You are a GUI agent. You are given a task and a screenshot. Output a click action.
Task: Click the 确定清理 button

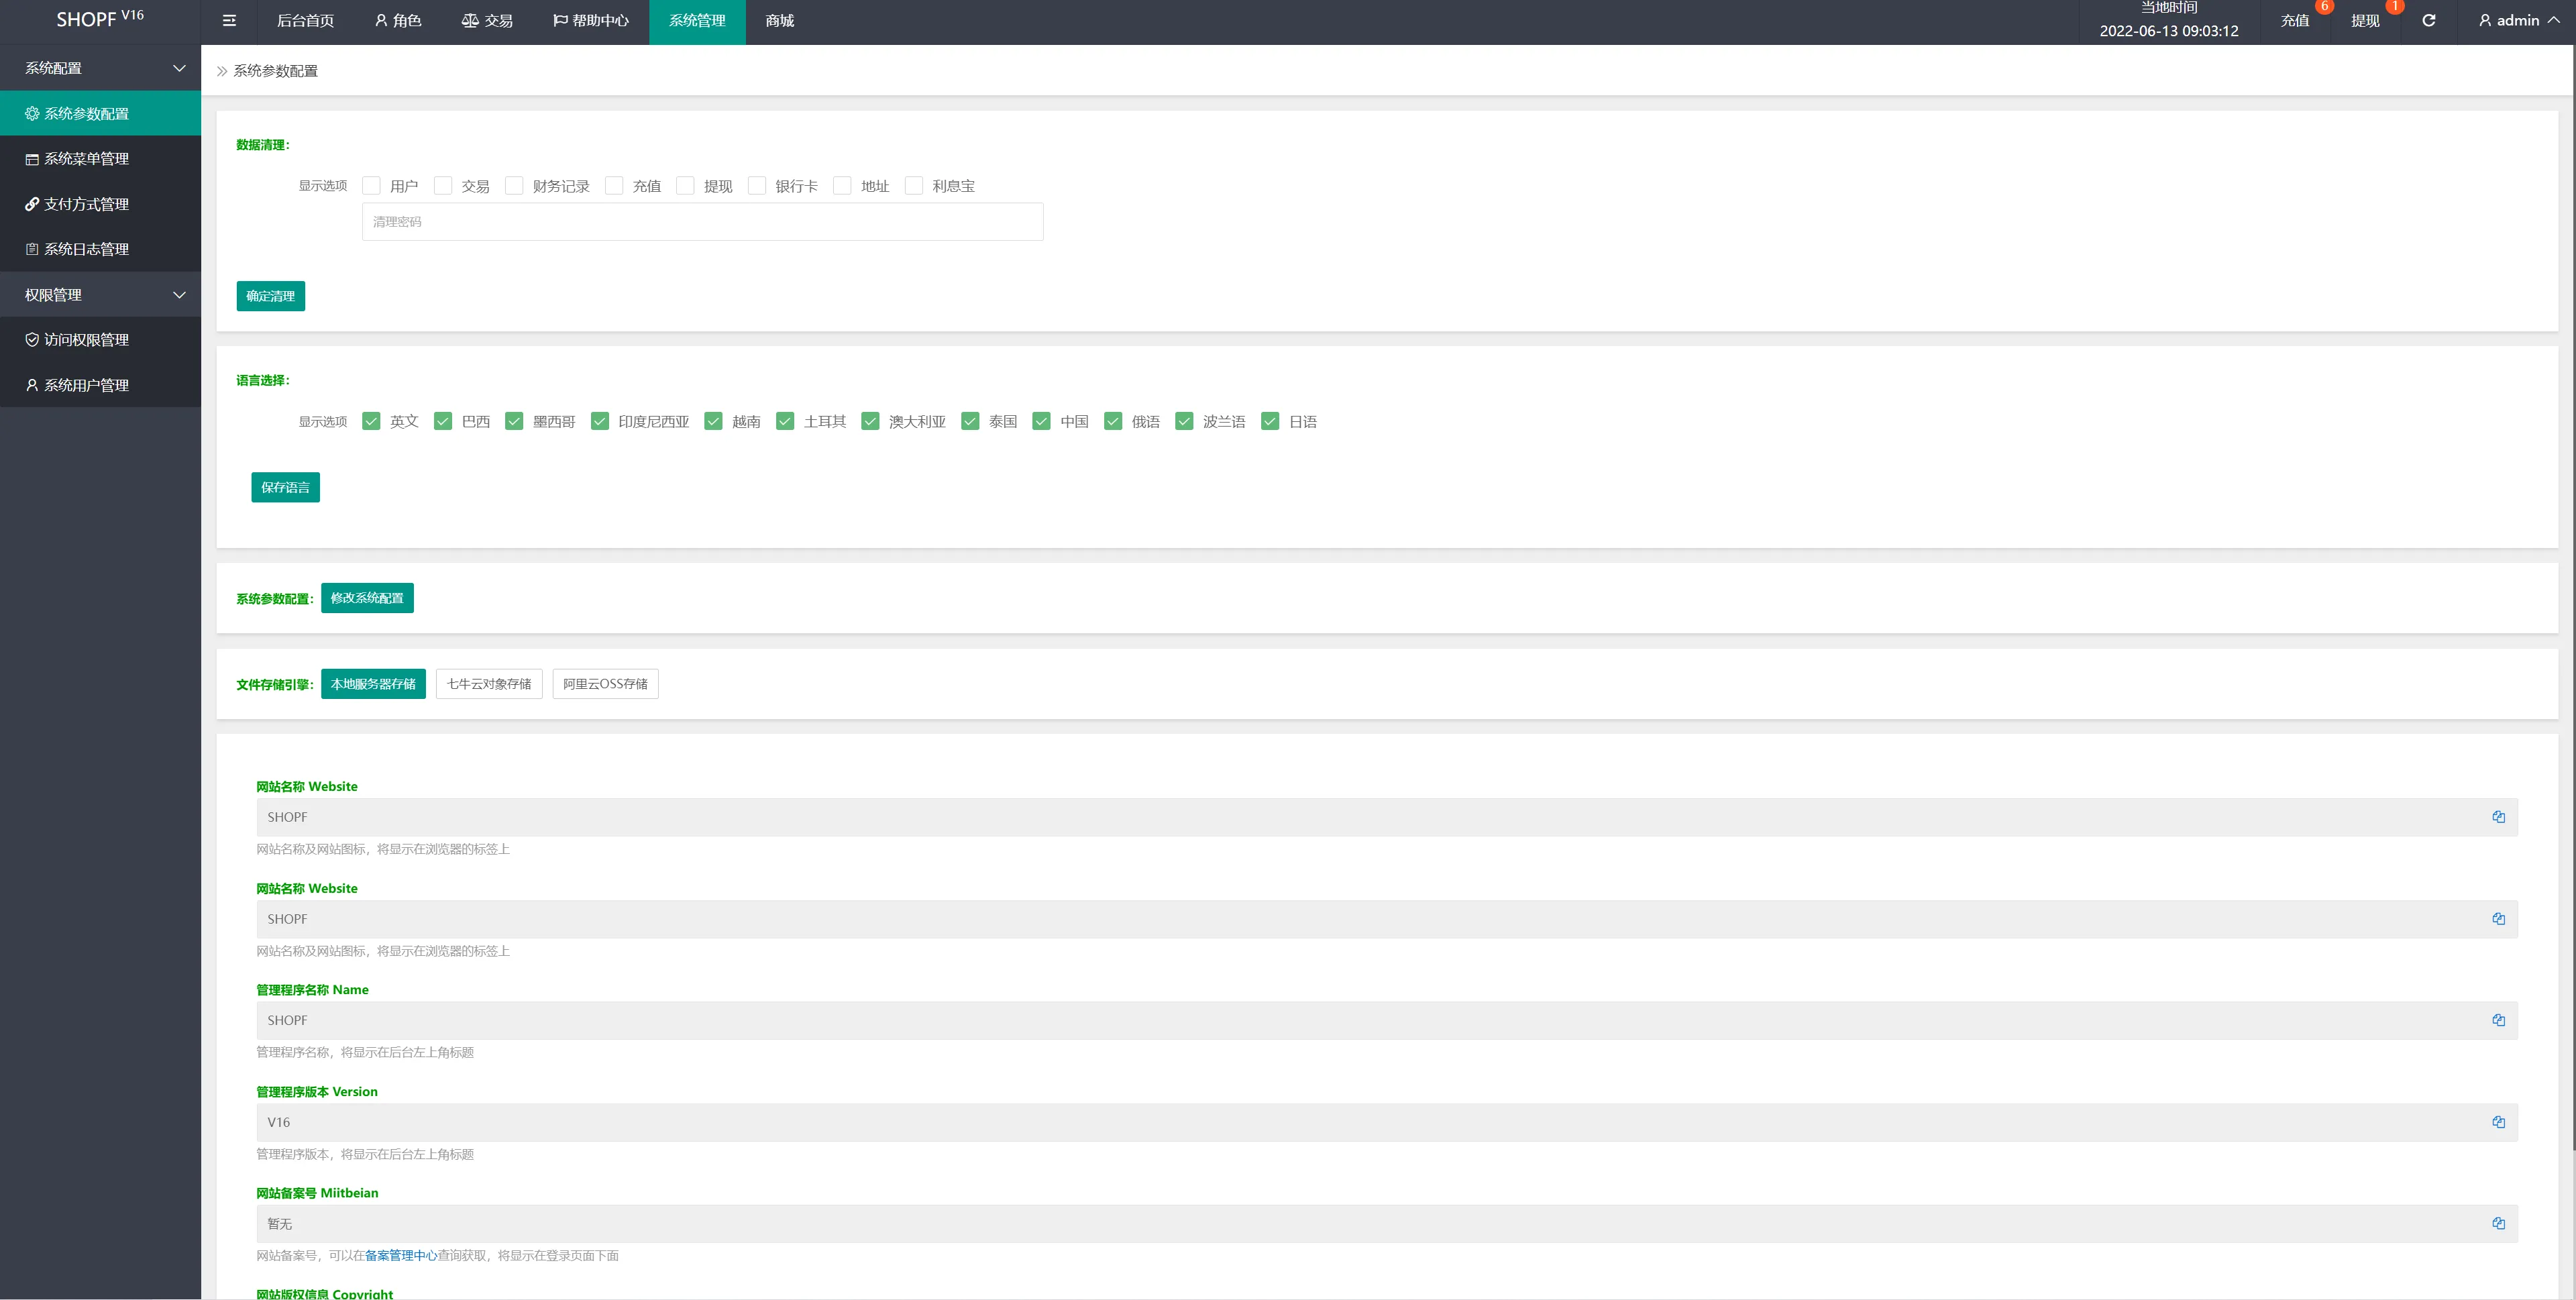(x=271, y=296)
